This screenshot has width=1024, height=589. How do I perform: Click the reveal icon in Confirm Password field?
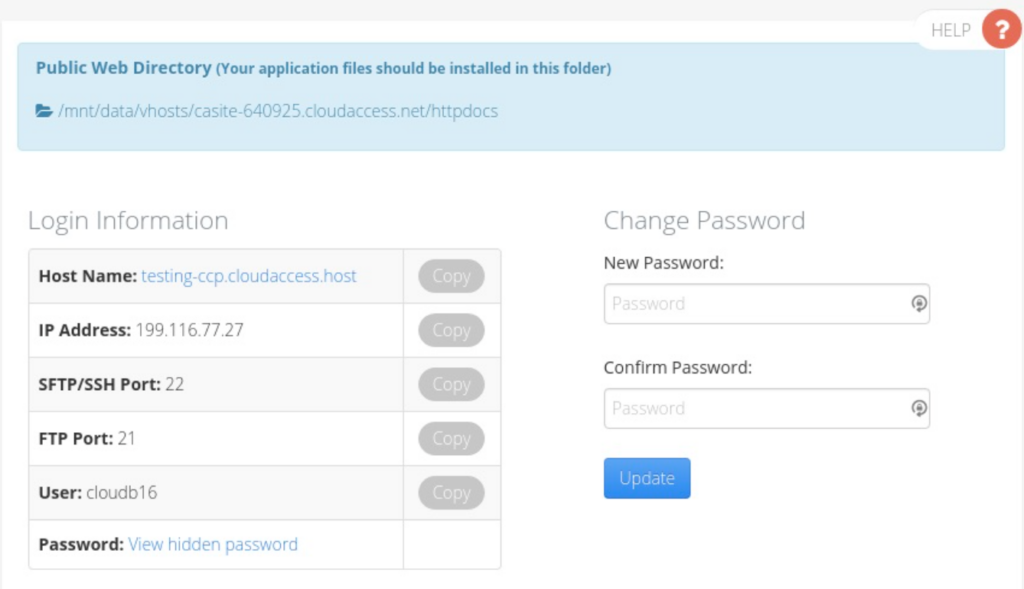(917, 408)
